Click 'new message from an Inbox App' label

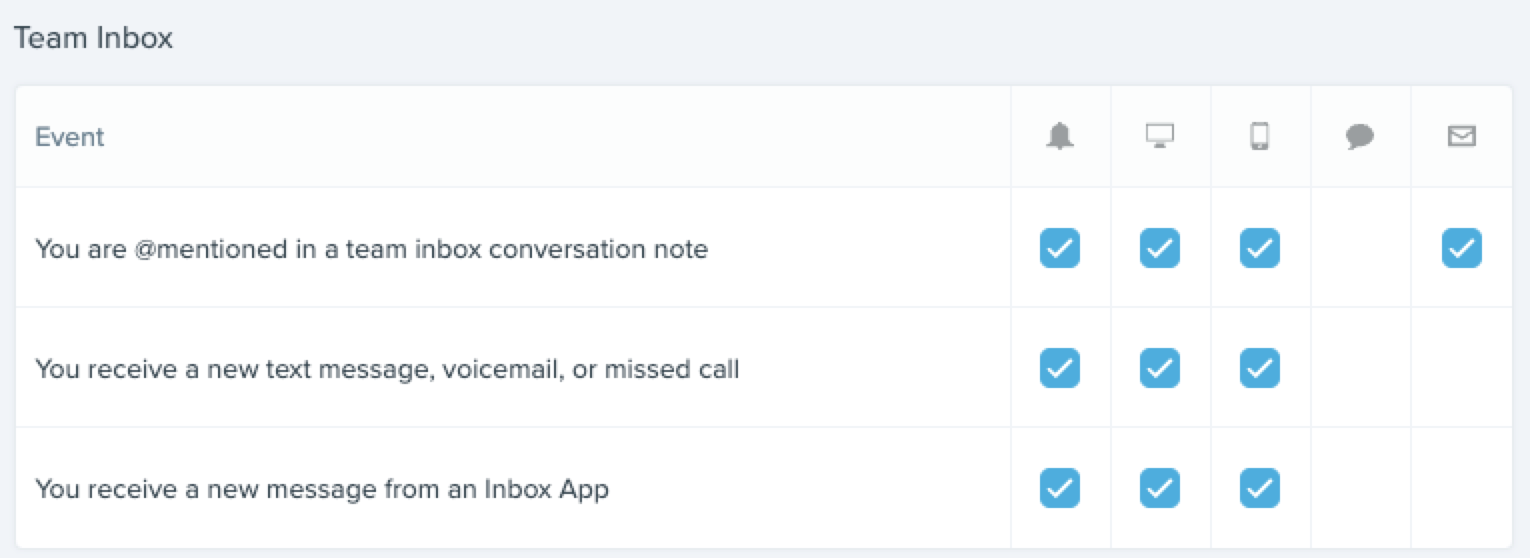coord(322,490)
